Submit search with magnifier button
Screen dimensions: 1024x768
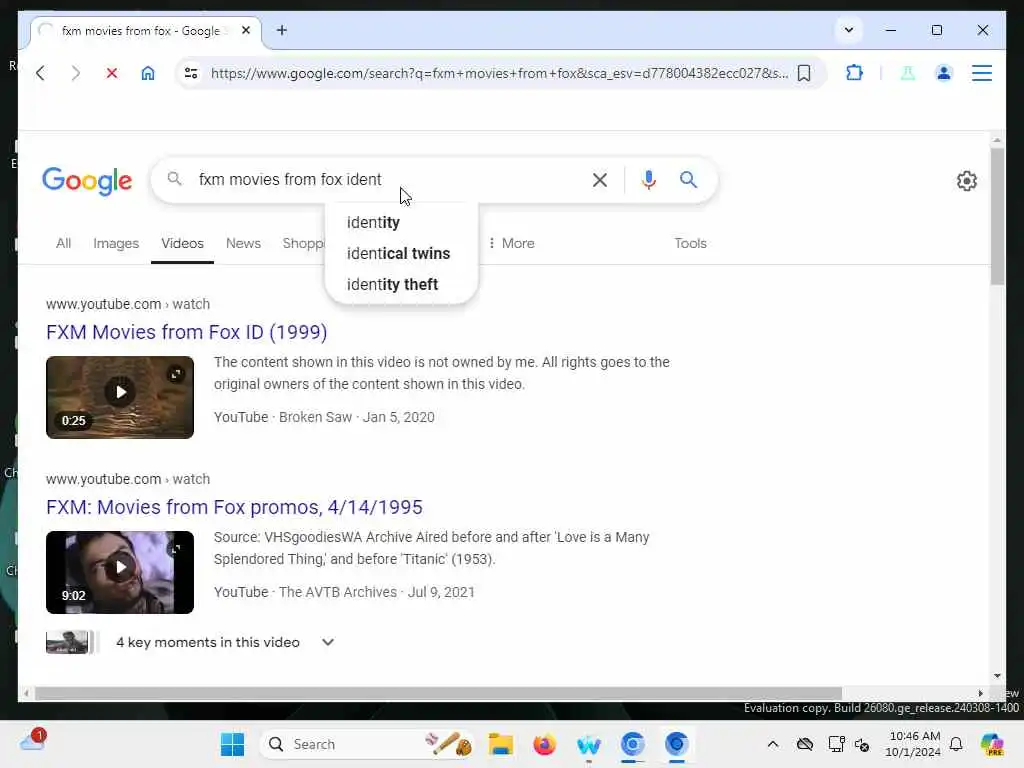click(688, 180)
